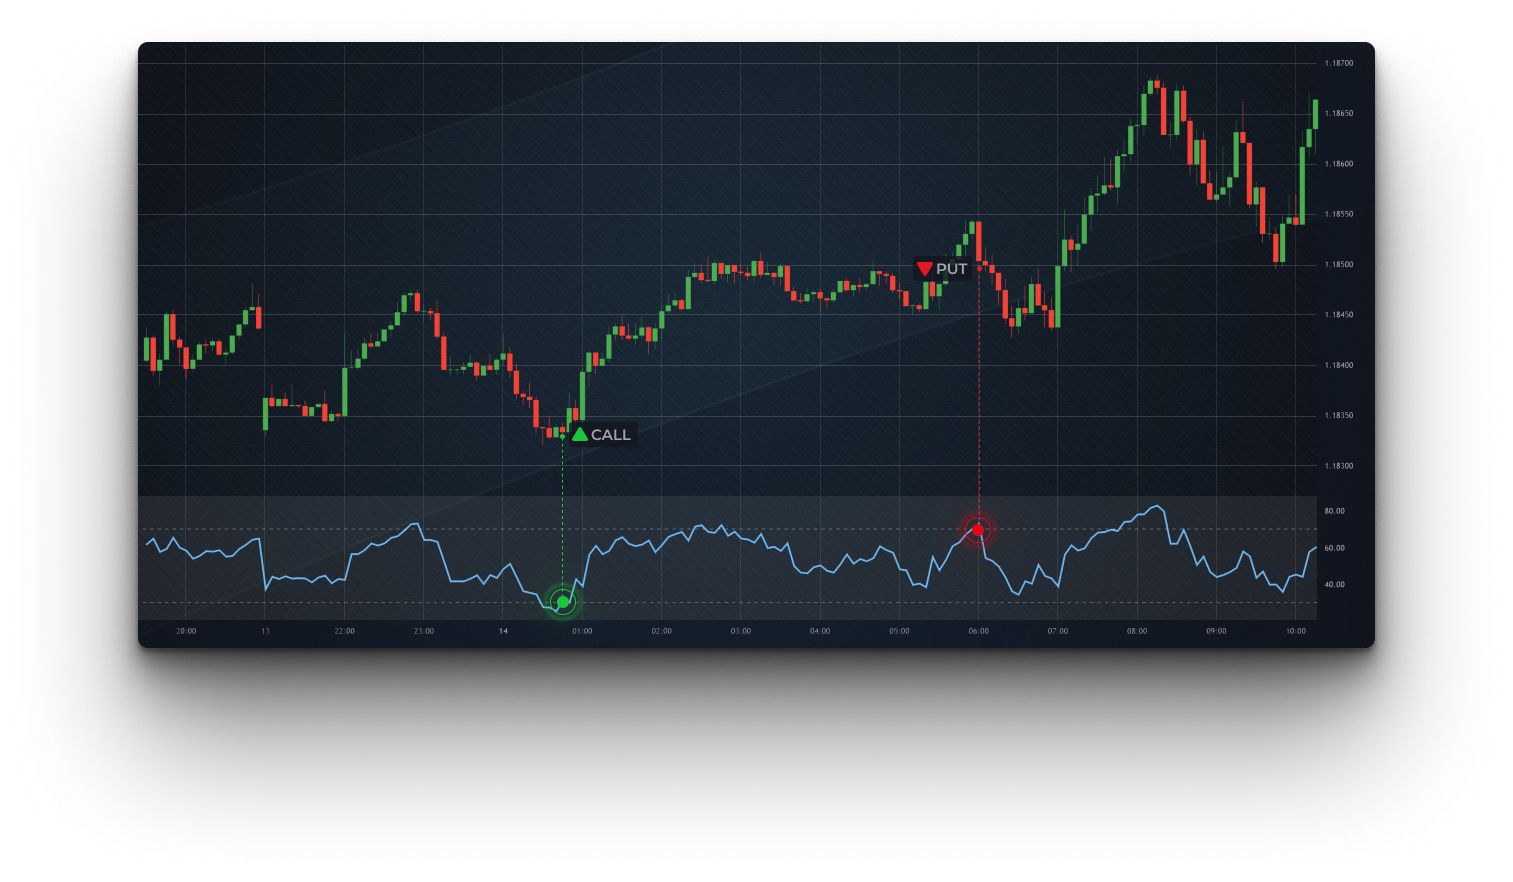Select the 1.18500 price axis label

(1338, 265)
